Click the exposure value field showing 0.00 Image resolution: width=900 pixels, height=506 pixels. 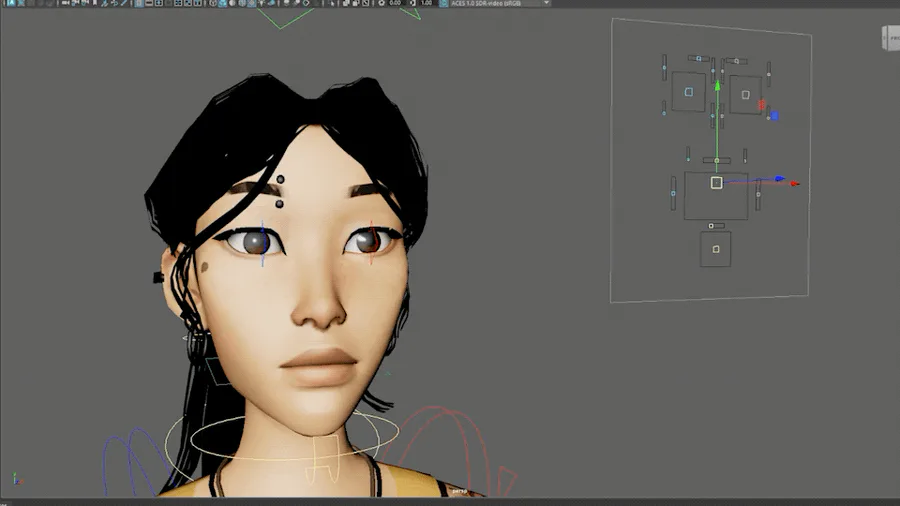[395, 3]
